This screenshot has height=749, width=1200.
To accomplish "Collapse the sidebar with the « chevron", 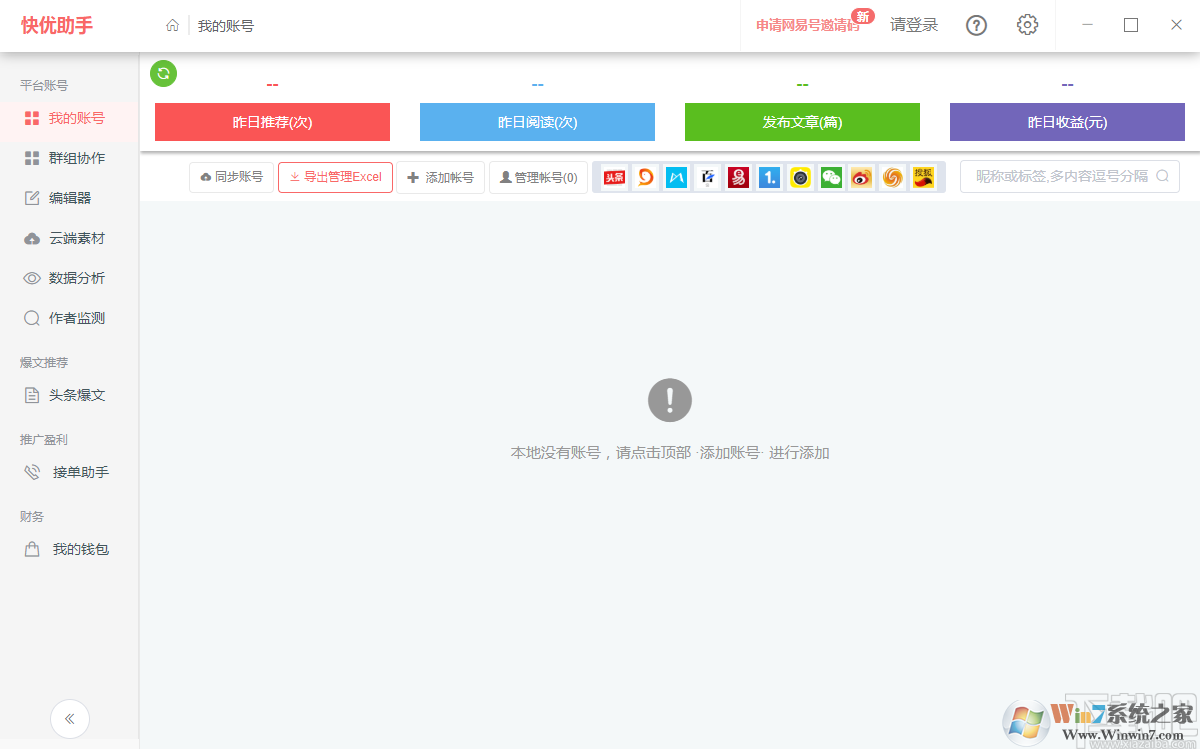I will (x=69, y=718).
